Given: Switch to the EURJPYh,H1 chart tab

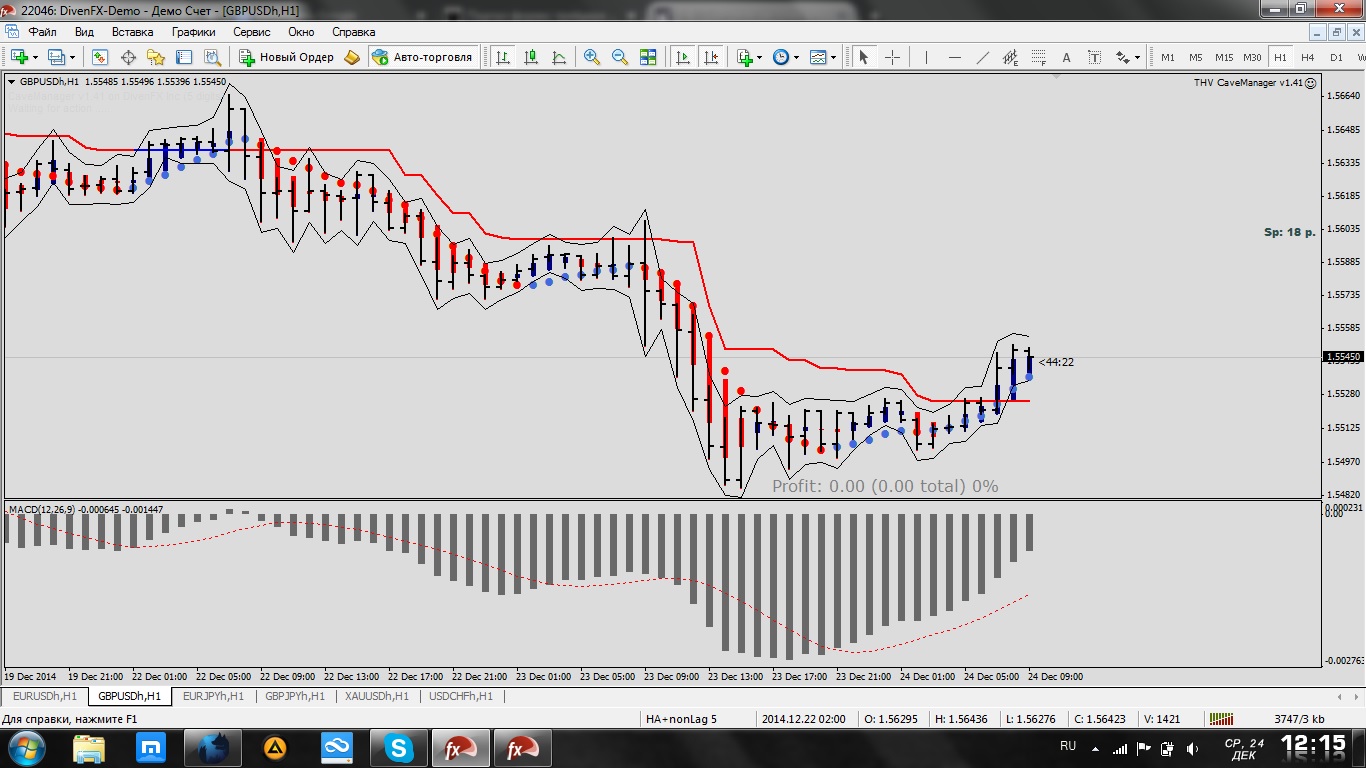Looking at the screenshot, I should tap(213, 696).
